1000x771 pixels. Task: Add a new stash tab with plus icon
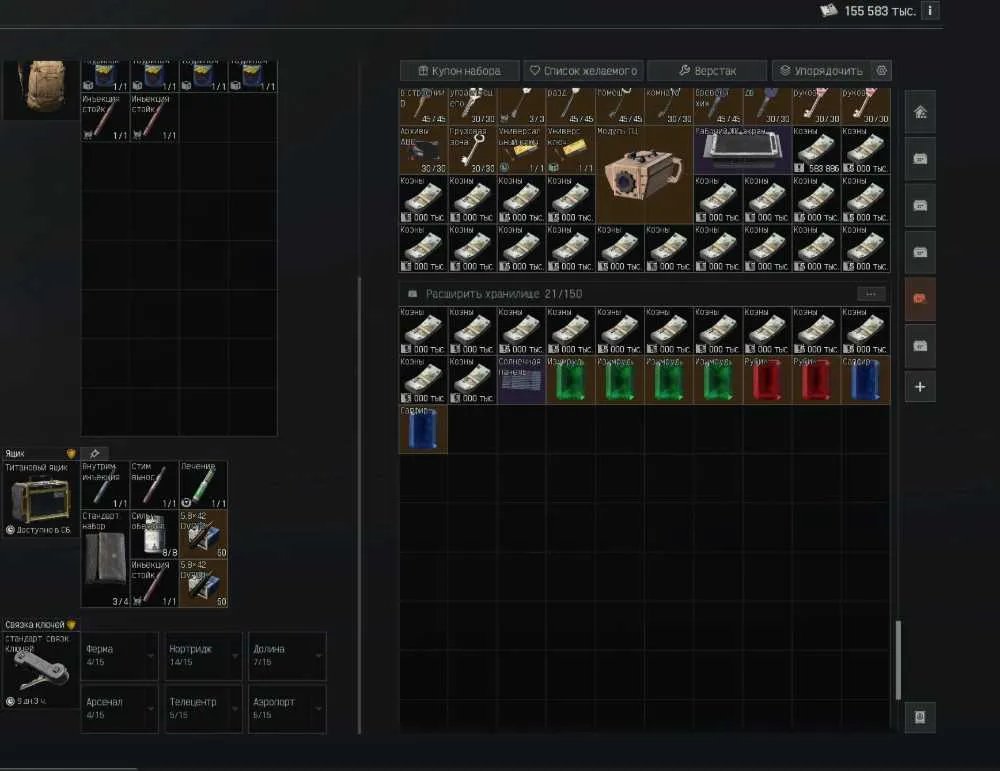click(920, 386)
